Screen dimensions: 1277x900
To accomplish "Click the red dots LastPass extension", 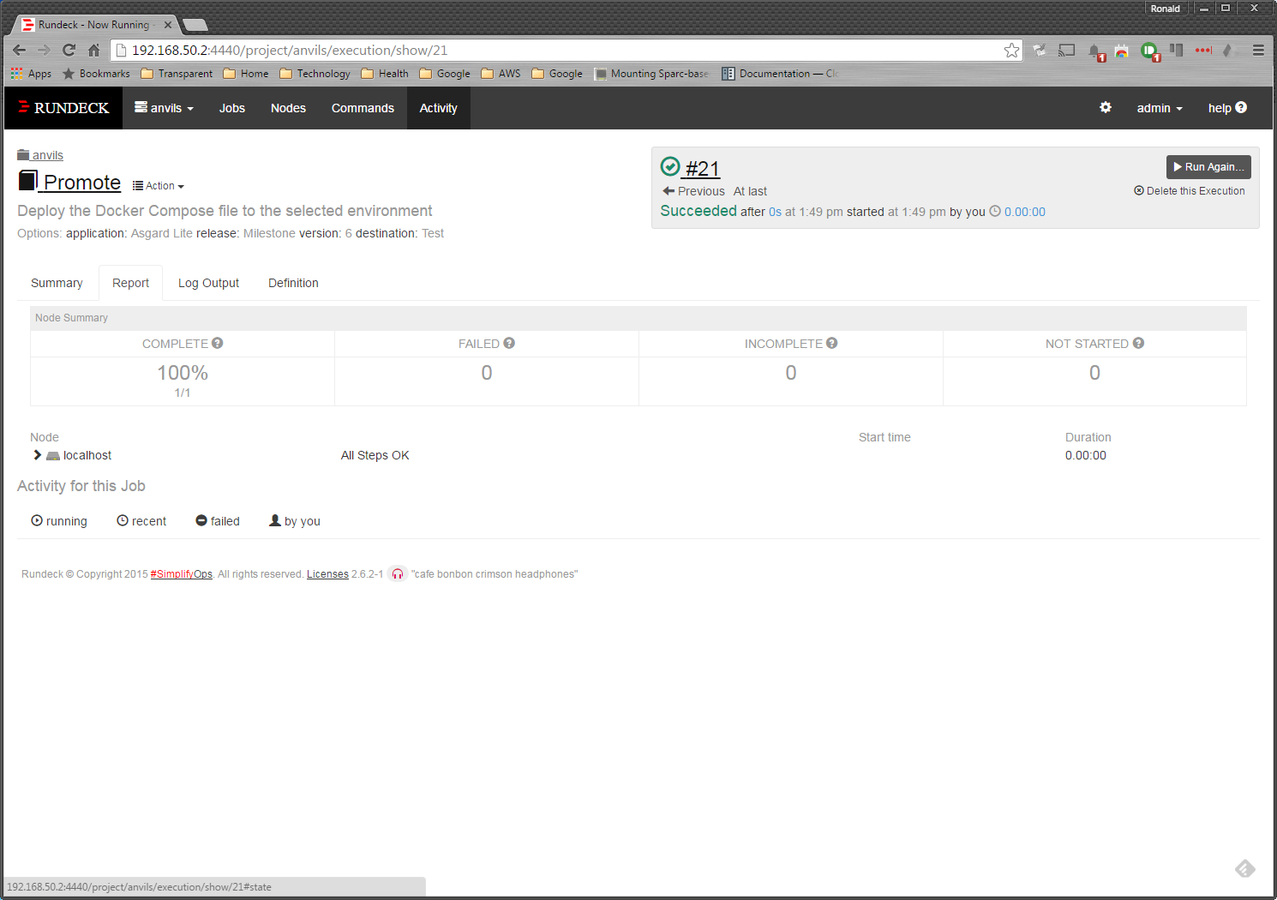I will [x=1203, y=50].
